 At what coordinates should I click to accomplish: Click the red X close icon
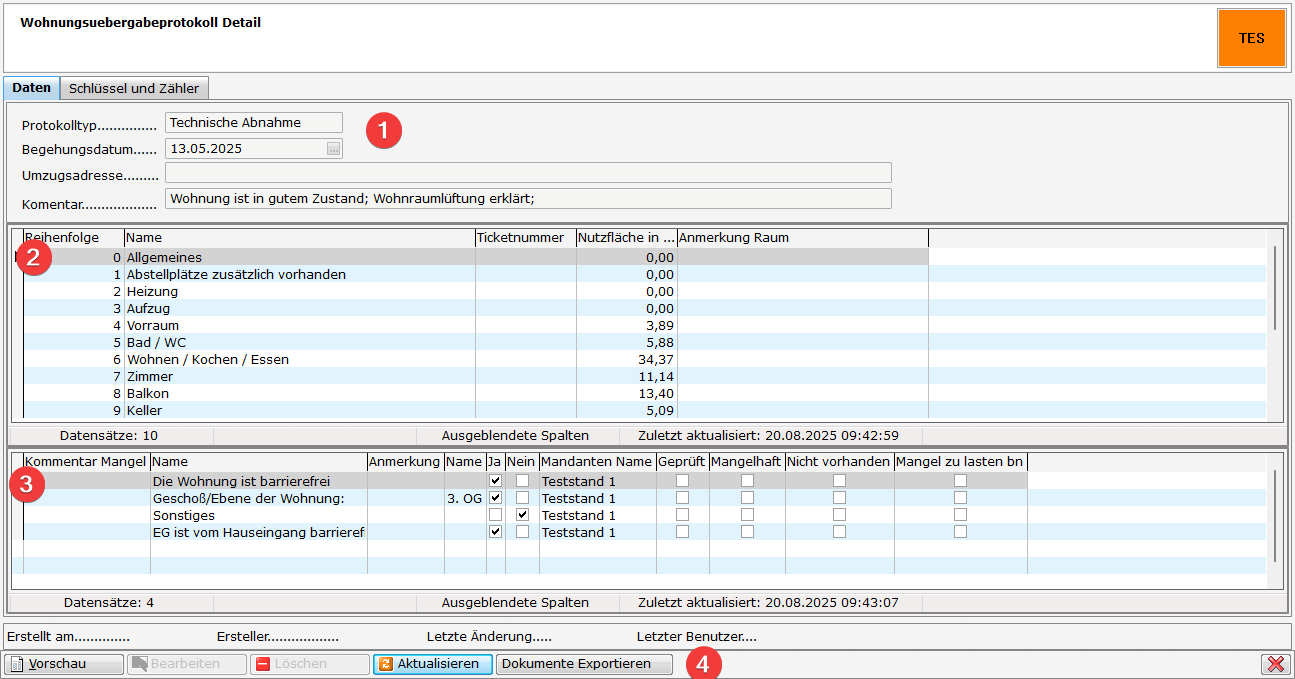1275,665
